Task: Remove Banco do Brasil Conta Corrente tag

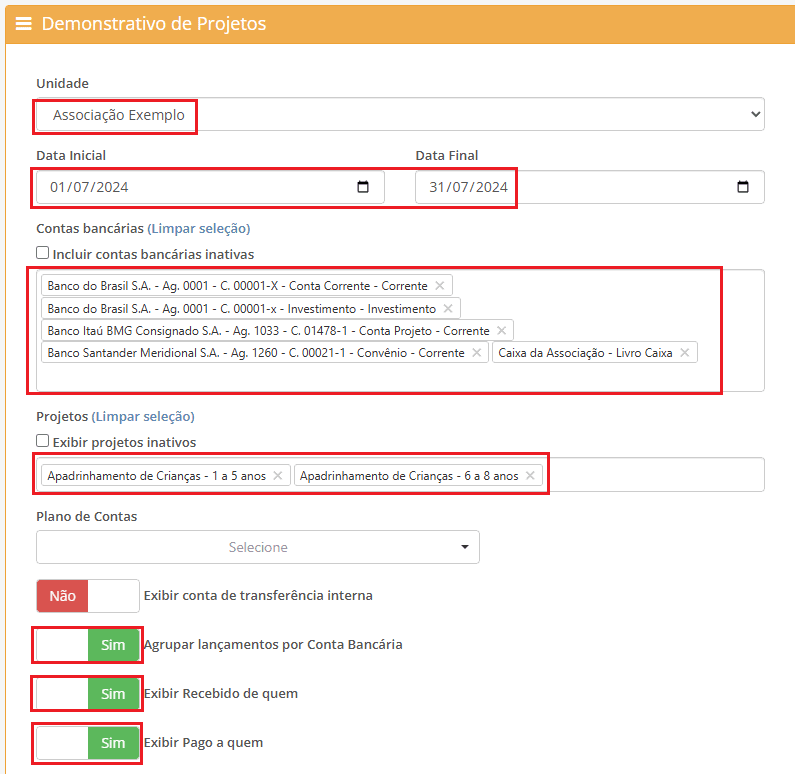Action: (x=440, y=286)
